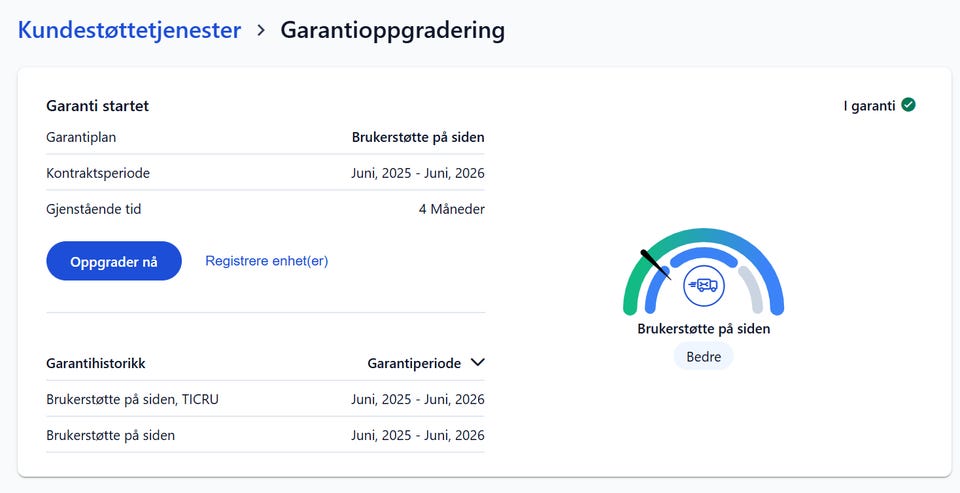Select the Brukerstøtte på siden, TICRU row
Viewport: 960px width, 493px height.
point(265,399)
